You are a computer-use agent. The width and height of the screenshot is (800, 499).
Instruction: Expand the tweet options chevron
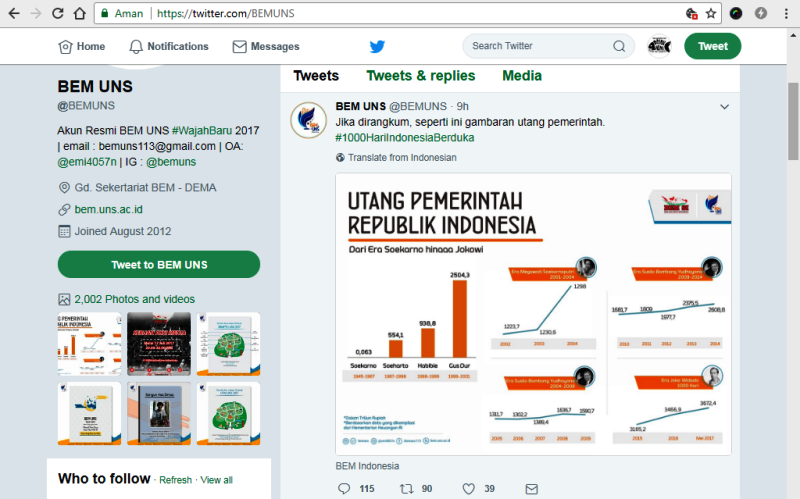tap(724, 107)
